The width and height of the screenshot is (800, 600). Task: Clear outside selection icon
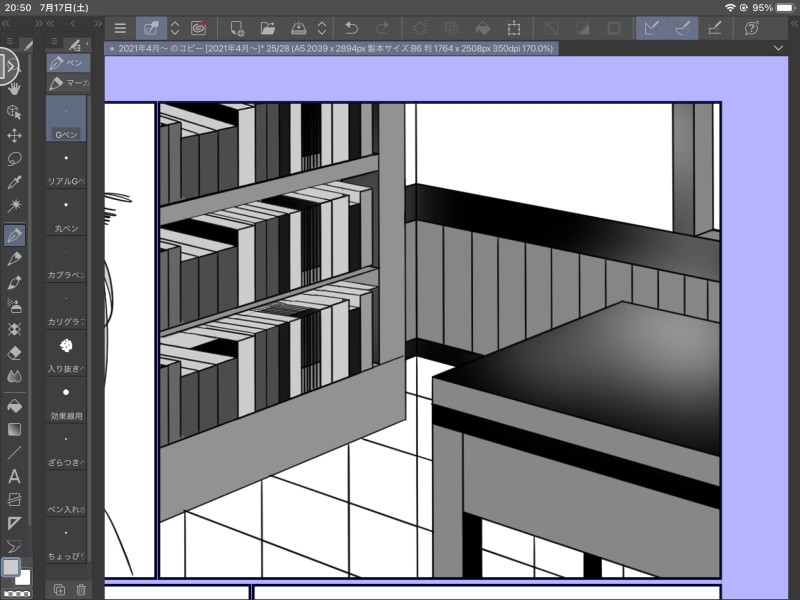[451, 28]
